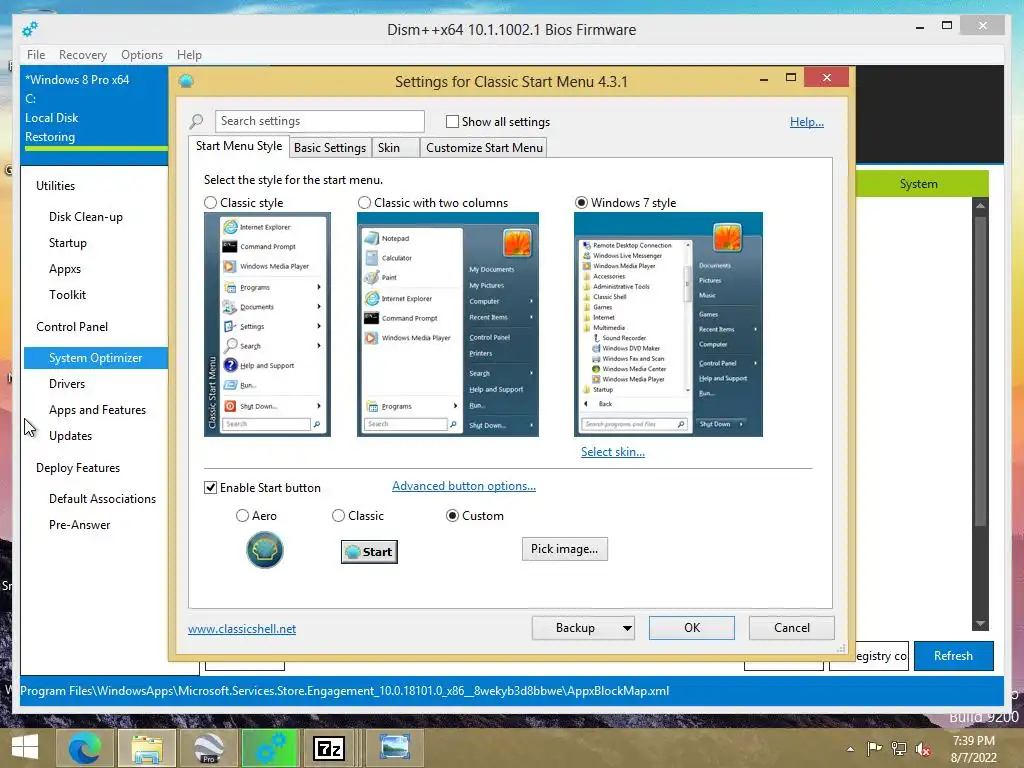The image size is (1024, 768).
Task: Show hidden tray icons arrow
Action: click(x=850, y=749)
